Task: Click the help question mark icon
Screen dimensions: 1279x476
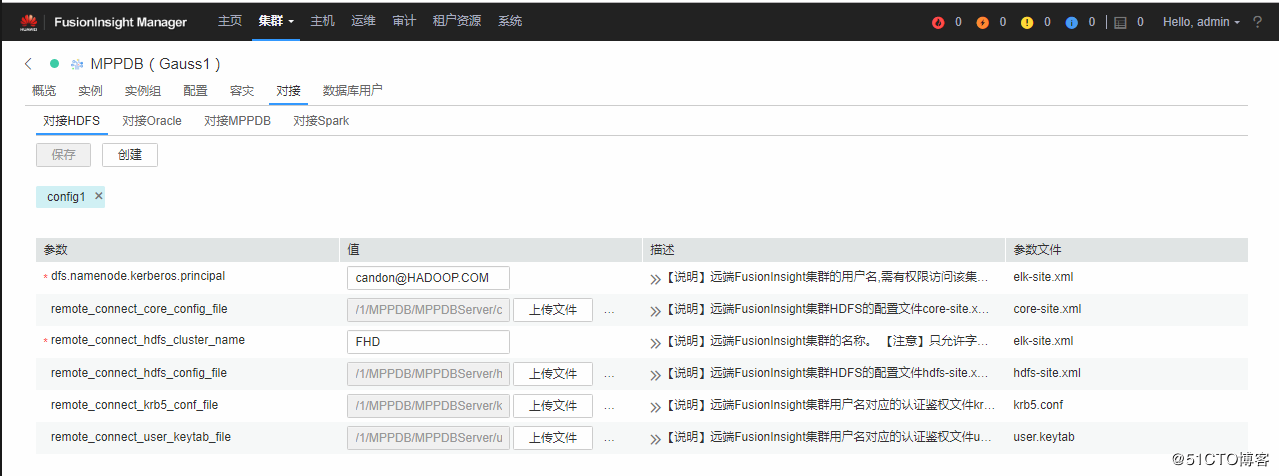Action: pos(1259,22)
